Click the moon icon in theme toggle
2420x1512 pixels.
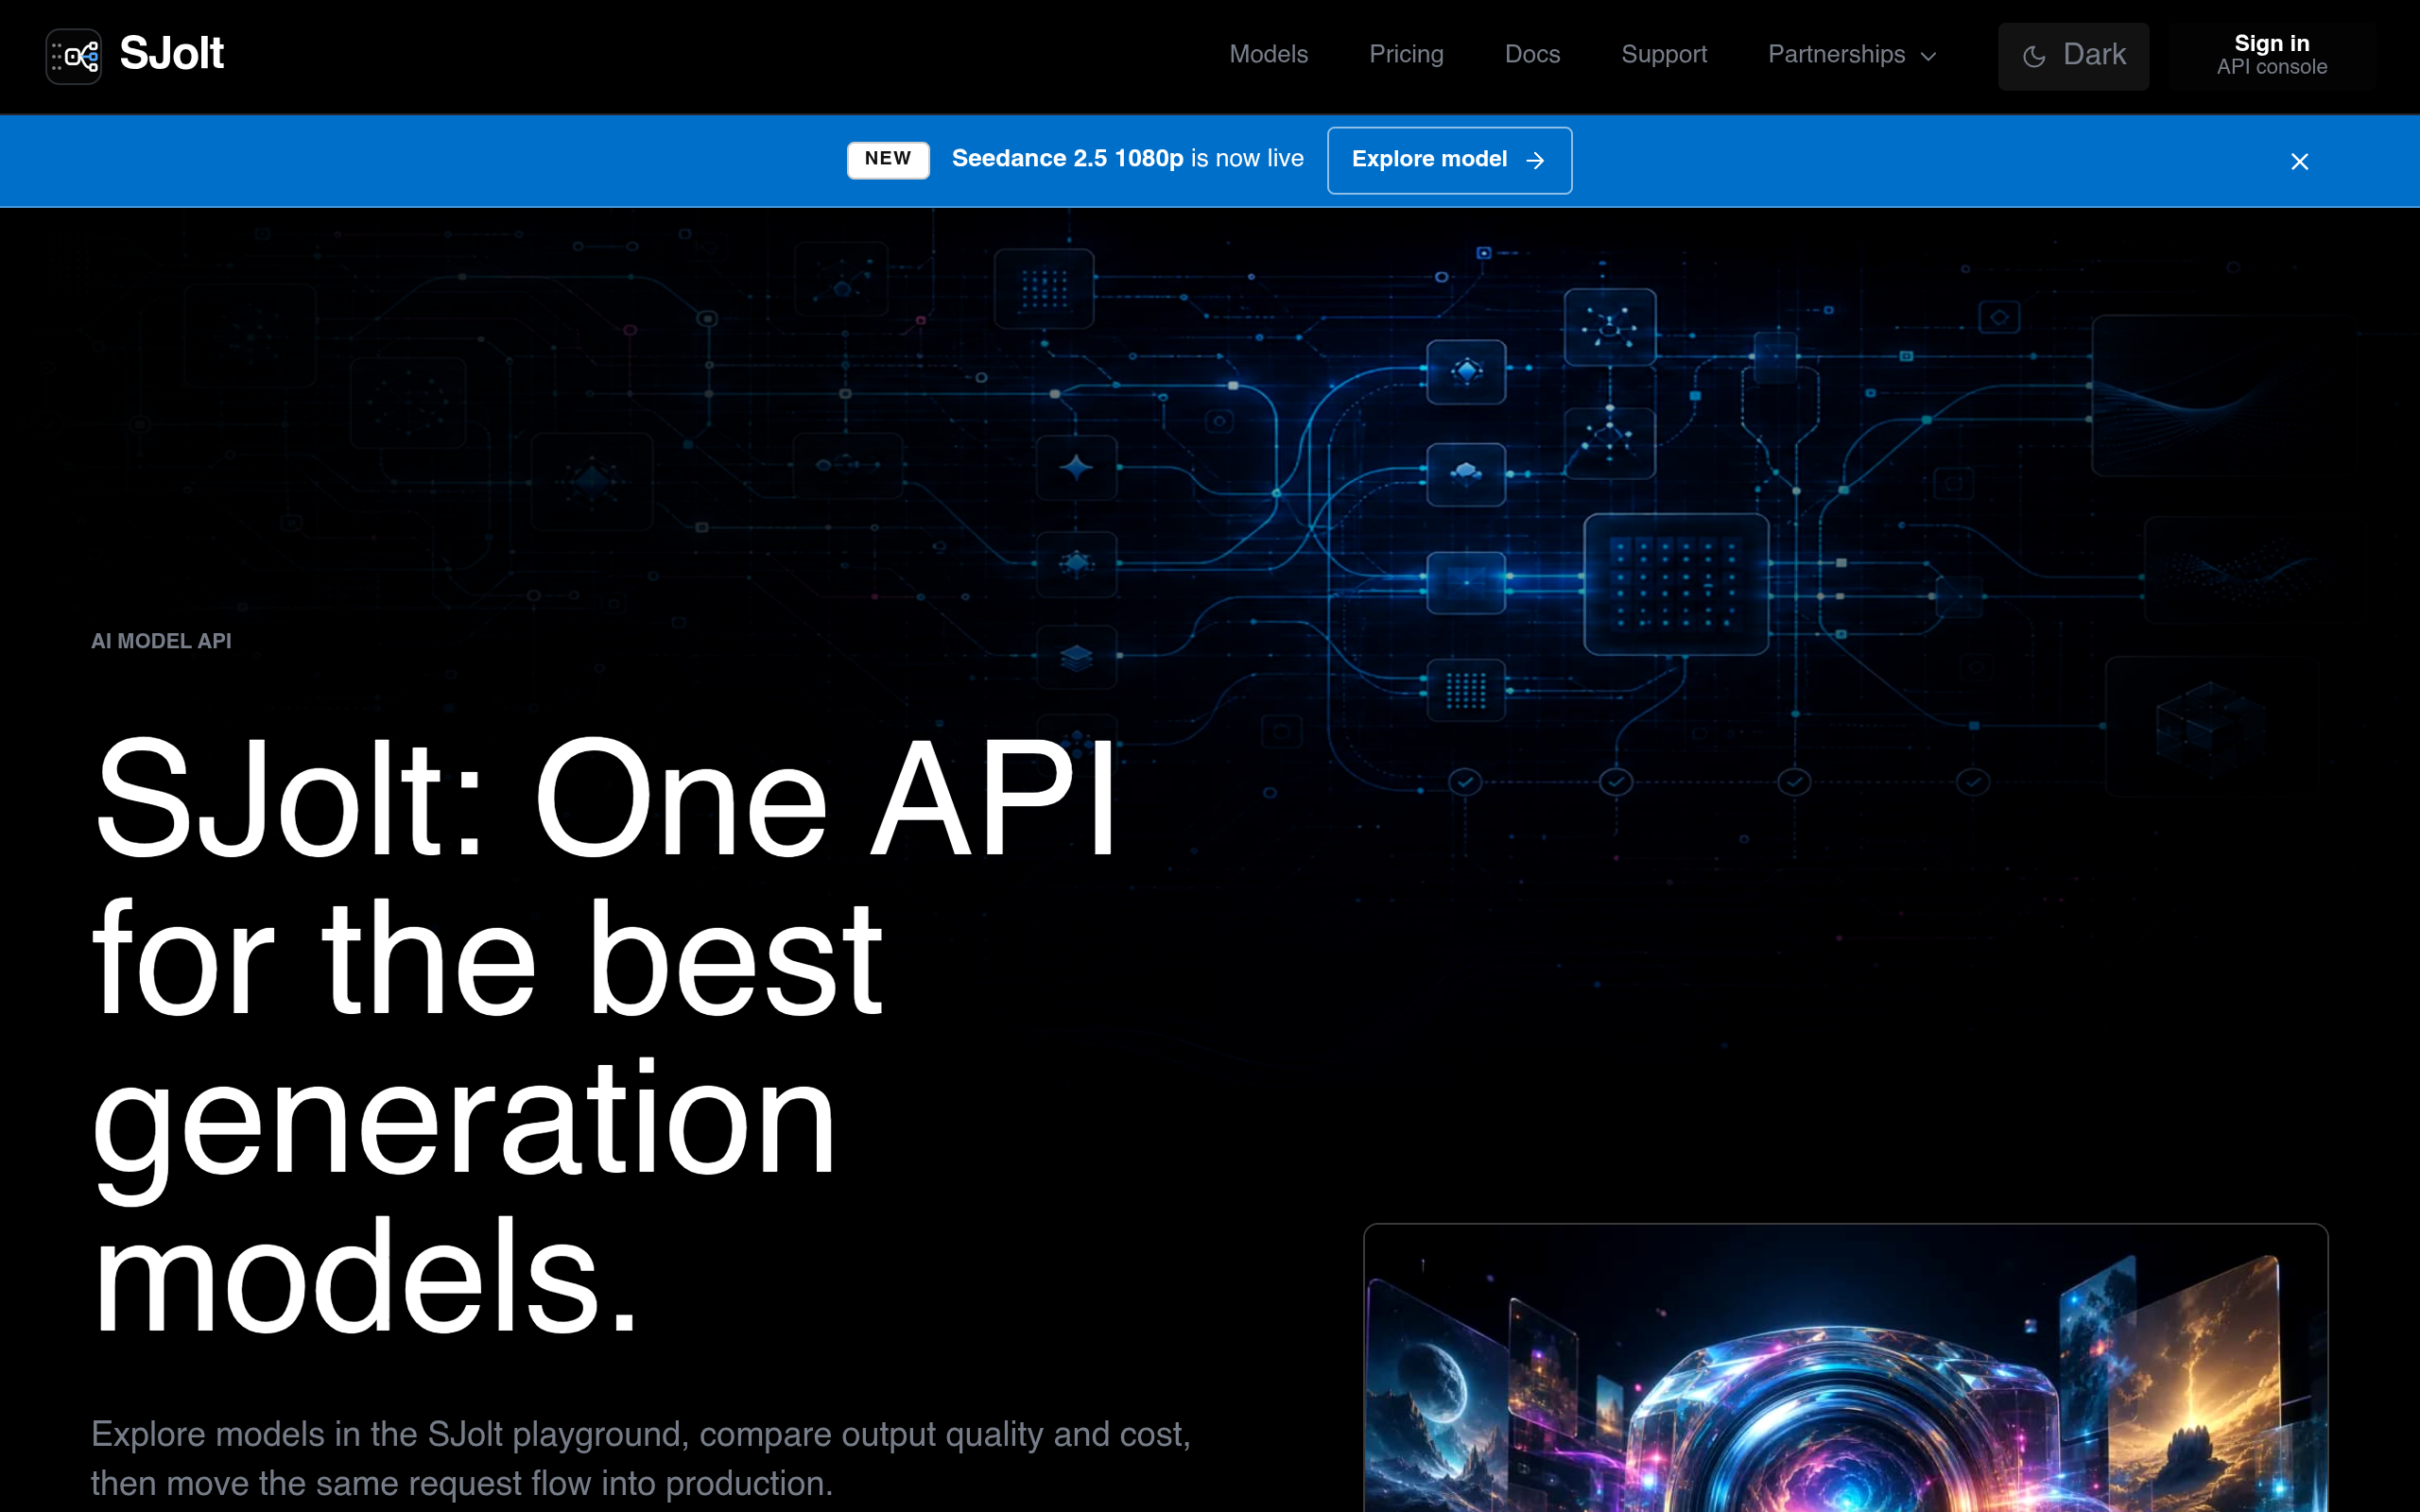click(2034, 57)
